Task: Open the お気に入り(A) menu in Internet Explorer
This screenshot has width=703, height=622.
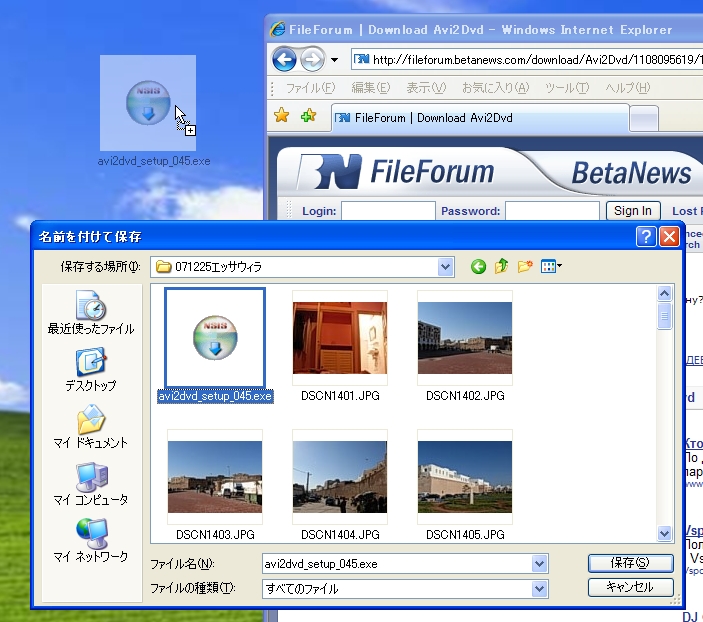Action: pos(495,87)
